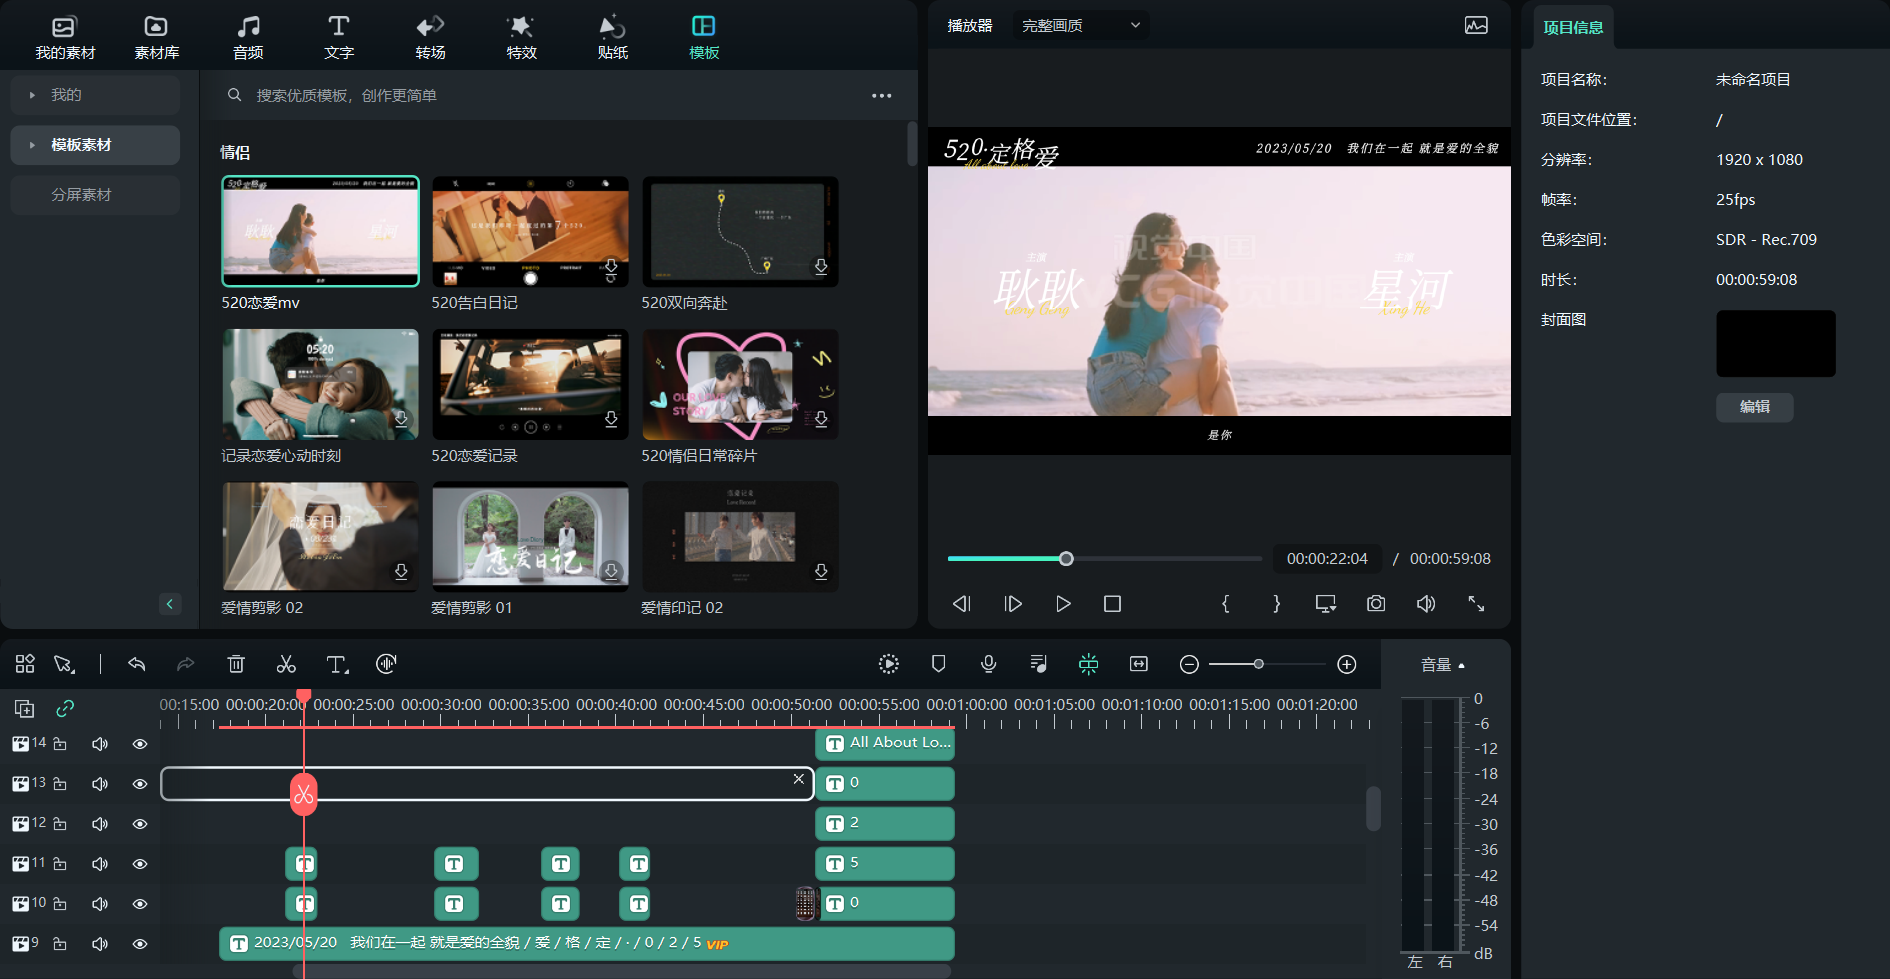Click the marker shield icon in timeline toolbar
This screenshot has height=979, width=1890.
[x=938, y=664]
